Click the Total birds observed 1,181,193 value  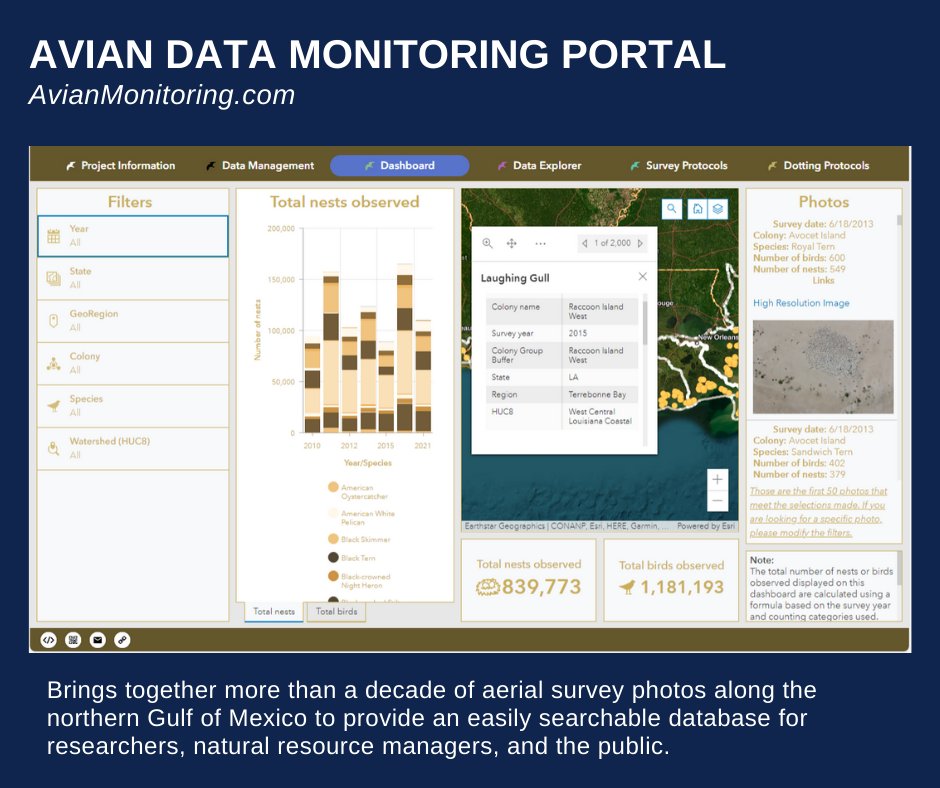[x=682, y=587]
